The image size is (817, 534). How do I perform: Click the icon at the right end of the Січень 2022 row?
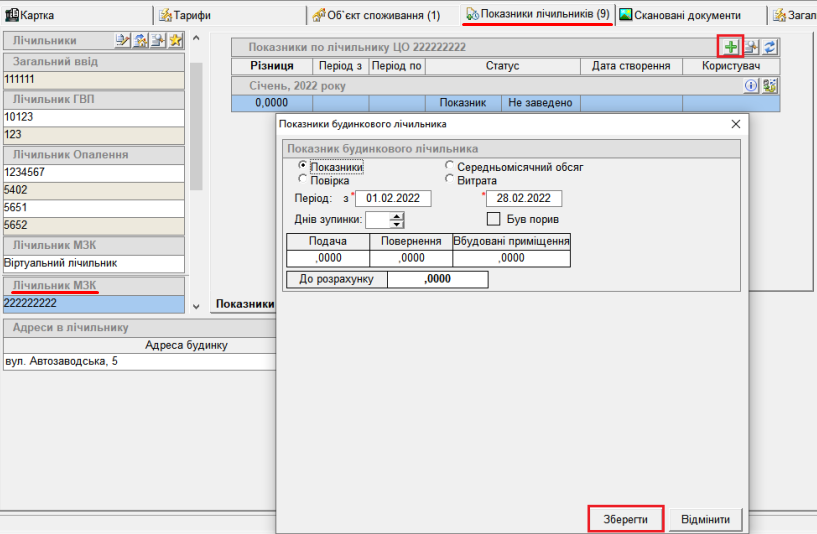770,86
